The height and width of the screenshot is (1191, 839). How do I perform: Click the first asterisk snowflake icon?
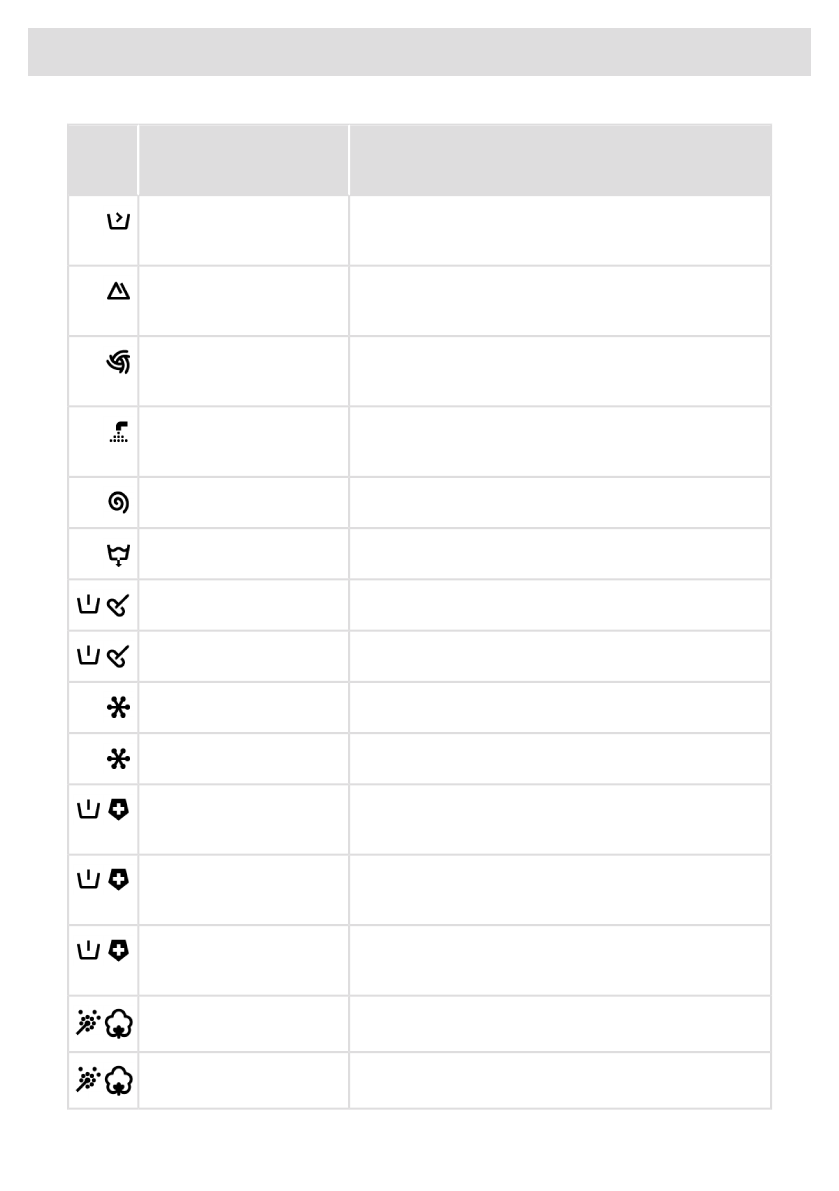pos(119,707)
